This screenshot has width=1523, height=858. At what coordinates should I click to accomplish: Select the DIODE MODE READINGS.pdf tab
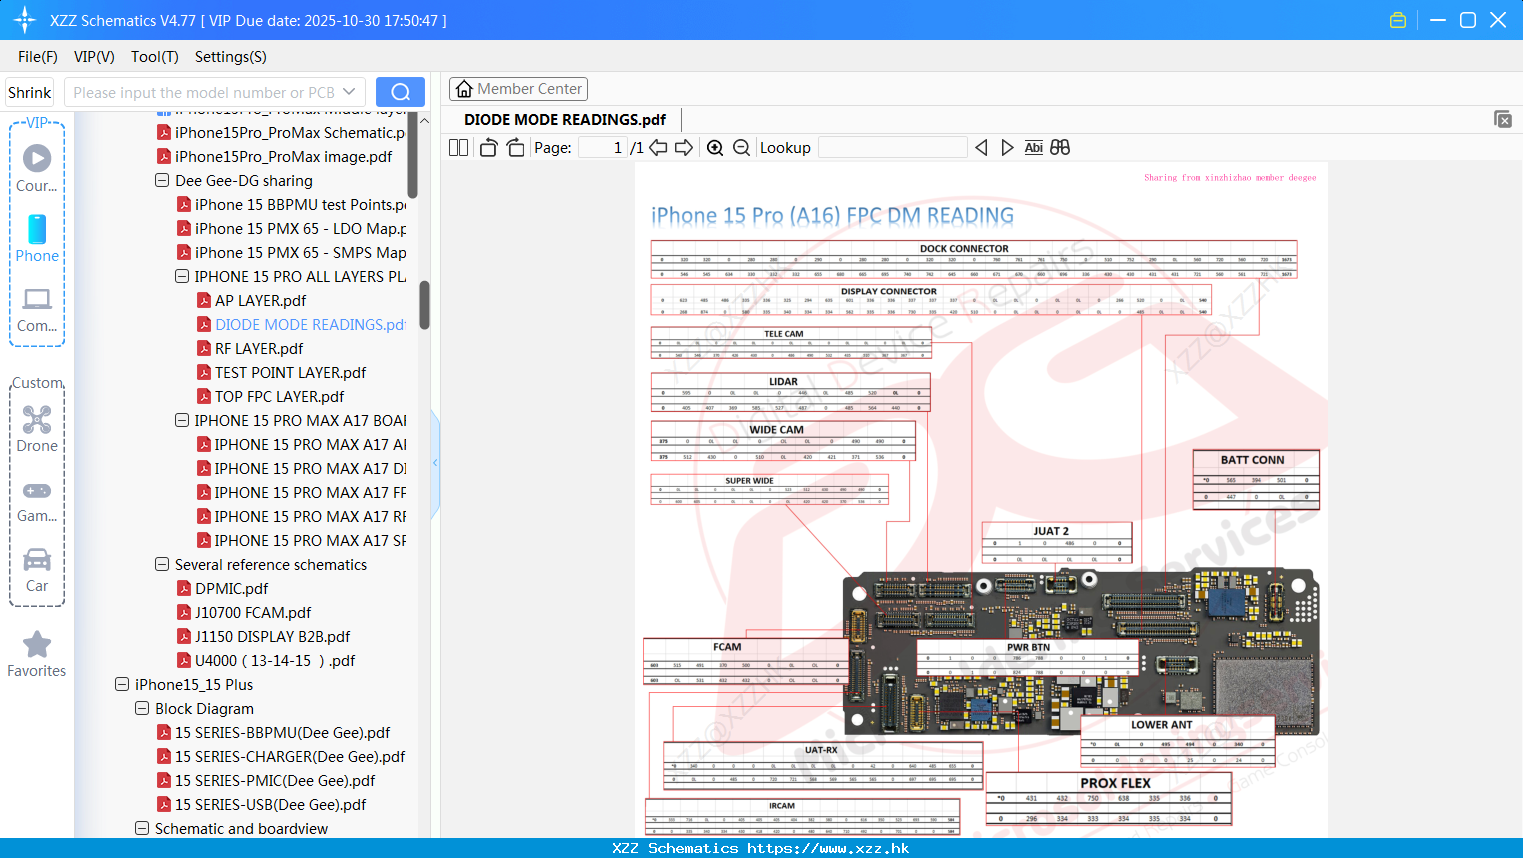565,120
